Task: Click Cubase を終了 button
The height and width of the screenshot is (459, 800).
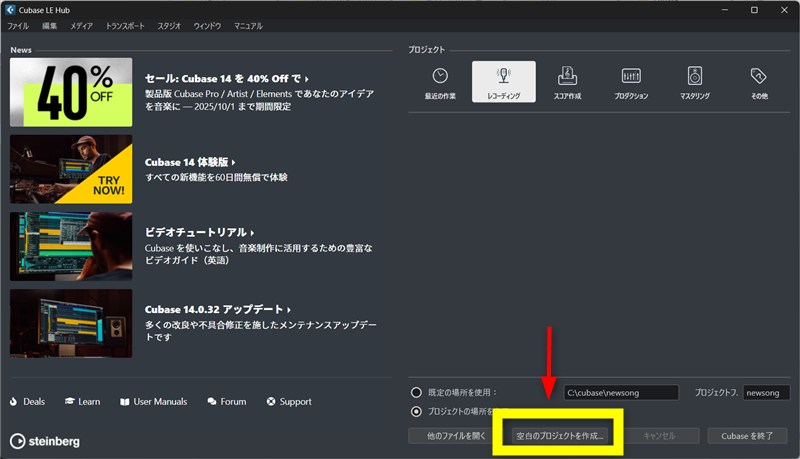Action: pyautogui.click(x=747, y=436)
